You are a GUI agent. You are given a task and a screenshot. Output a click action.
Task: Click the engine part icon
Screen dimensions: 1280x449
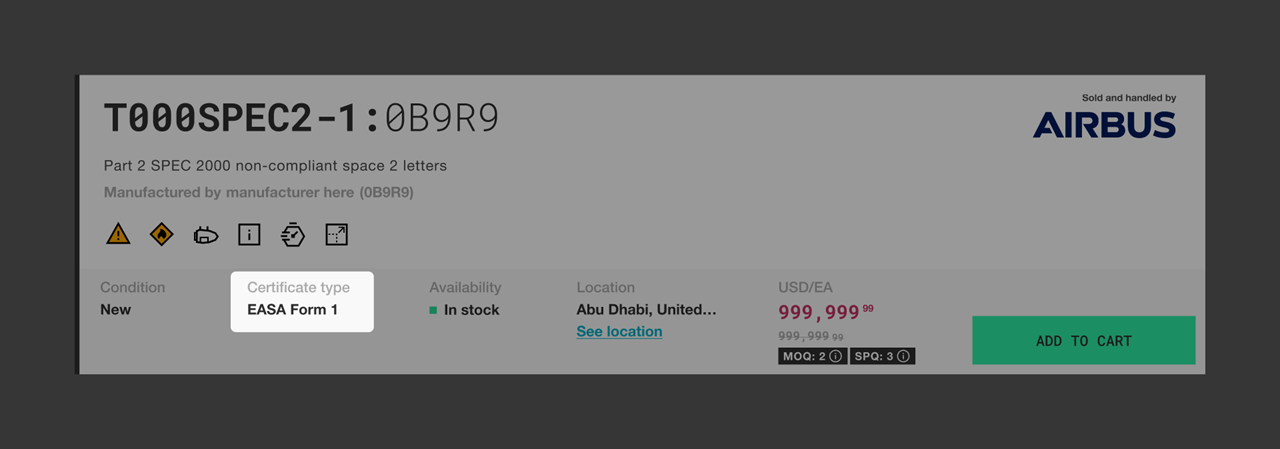(206, 235)
